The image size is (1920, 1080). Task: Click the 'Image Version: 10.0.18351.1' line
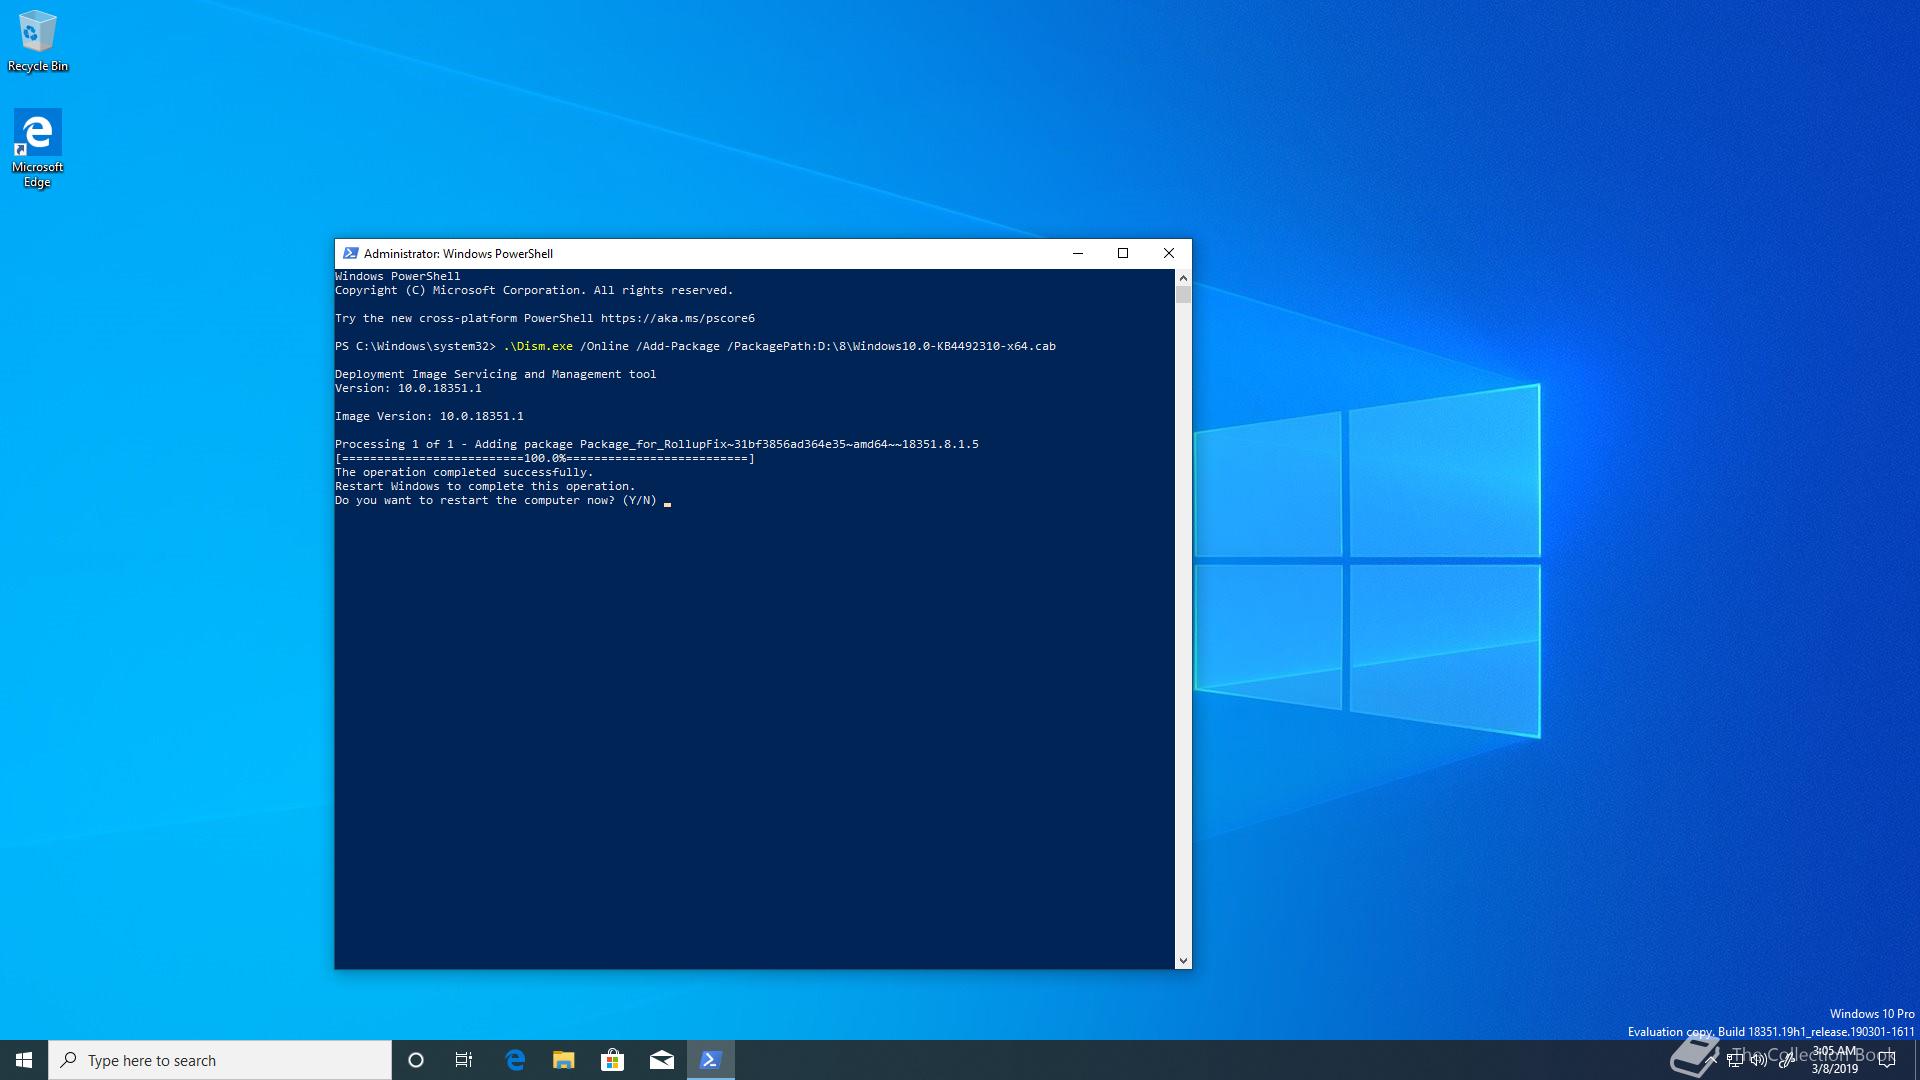click(429, 416)
